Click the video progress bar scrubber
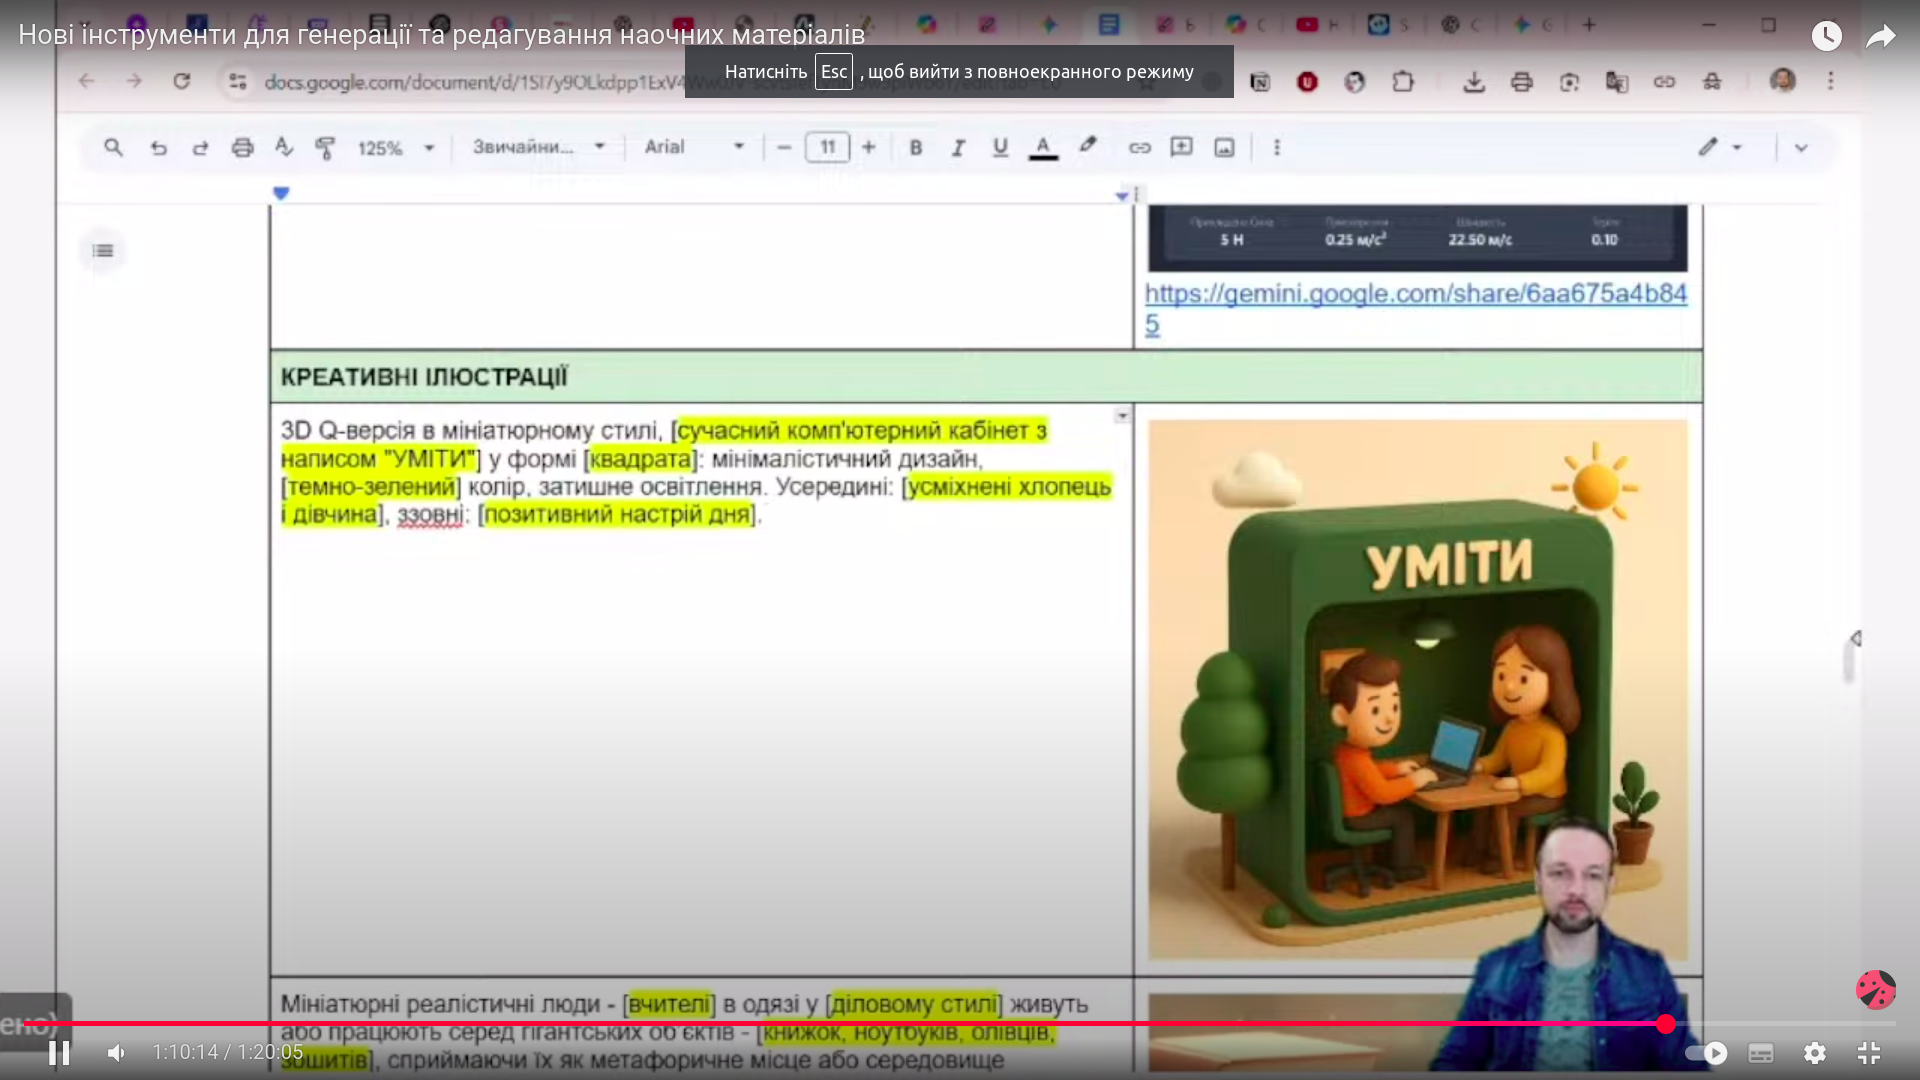The image size is (1920, 1080). 1665,1023
